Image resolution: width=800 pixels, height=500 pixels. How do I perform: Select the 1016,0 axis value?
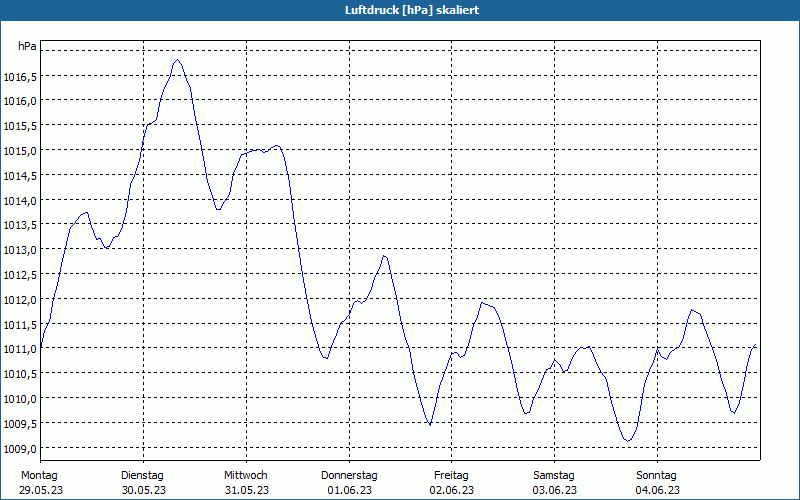20,101
